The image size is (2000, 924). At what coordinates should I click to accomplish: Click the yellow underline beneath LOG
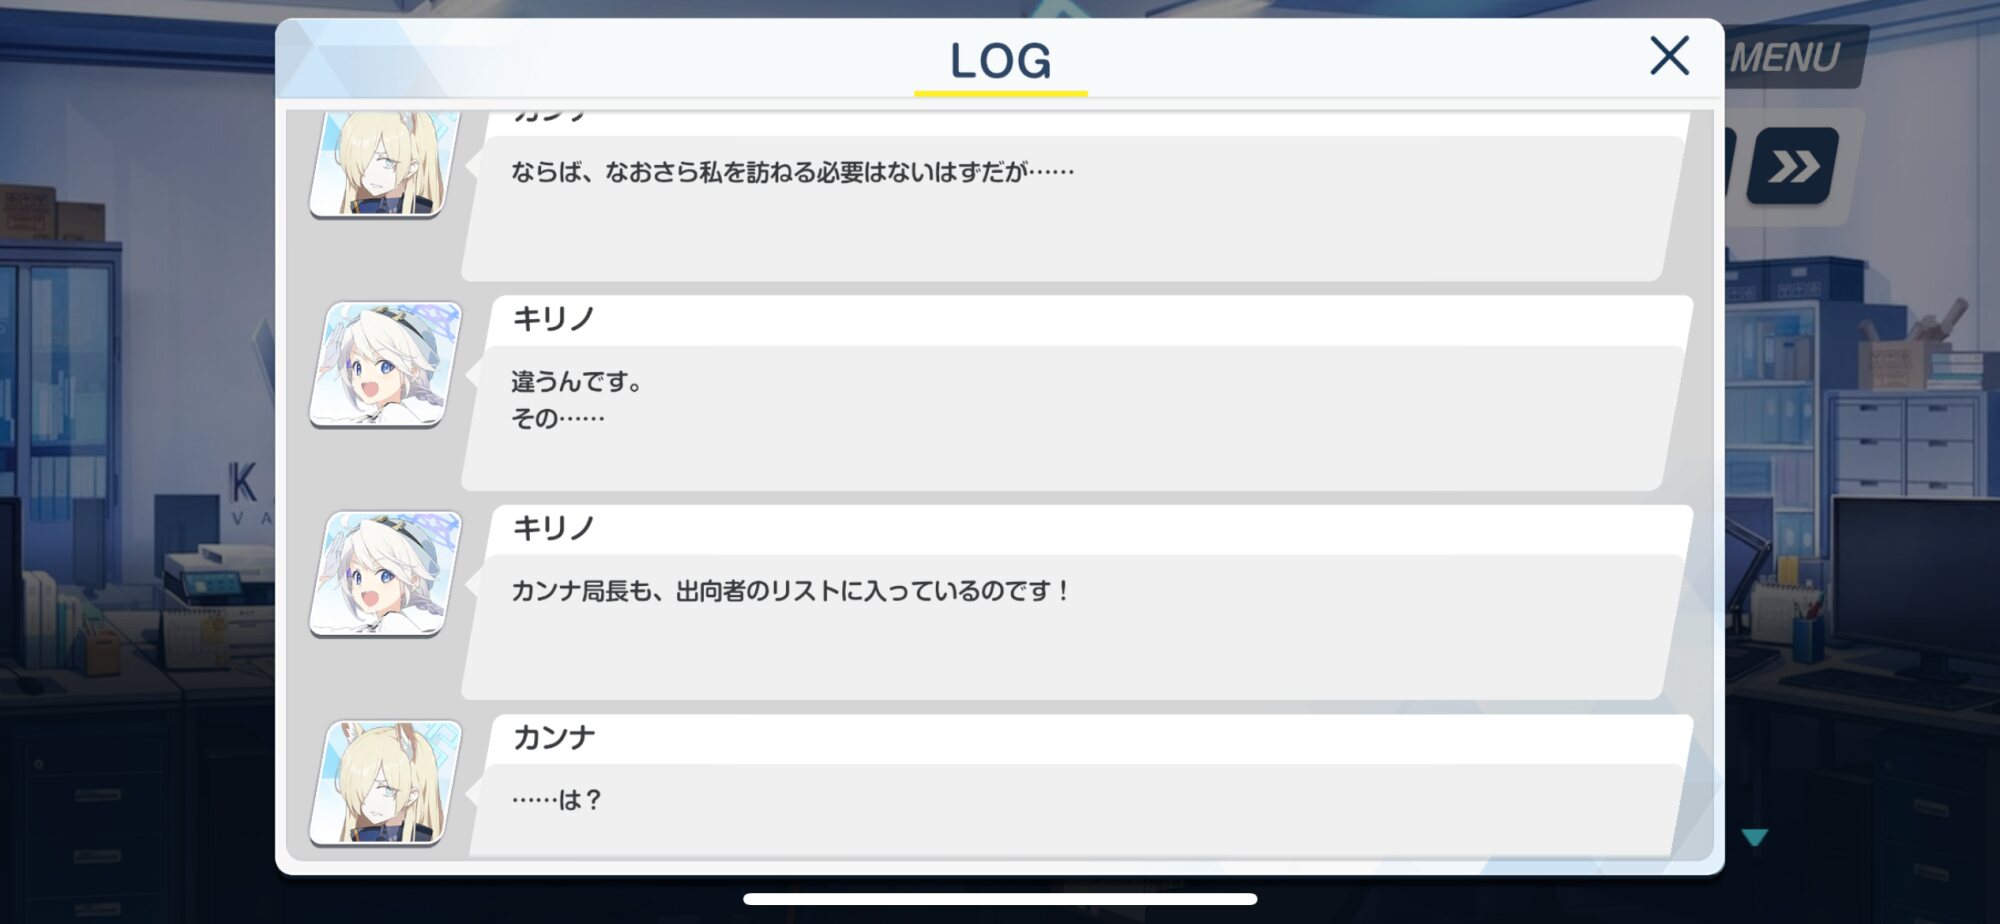(x=1000, y=93)
